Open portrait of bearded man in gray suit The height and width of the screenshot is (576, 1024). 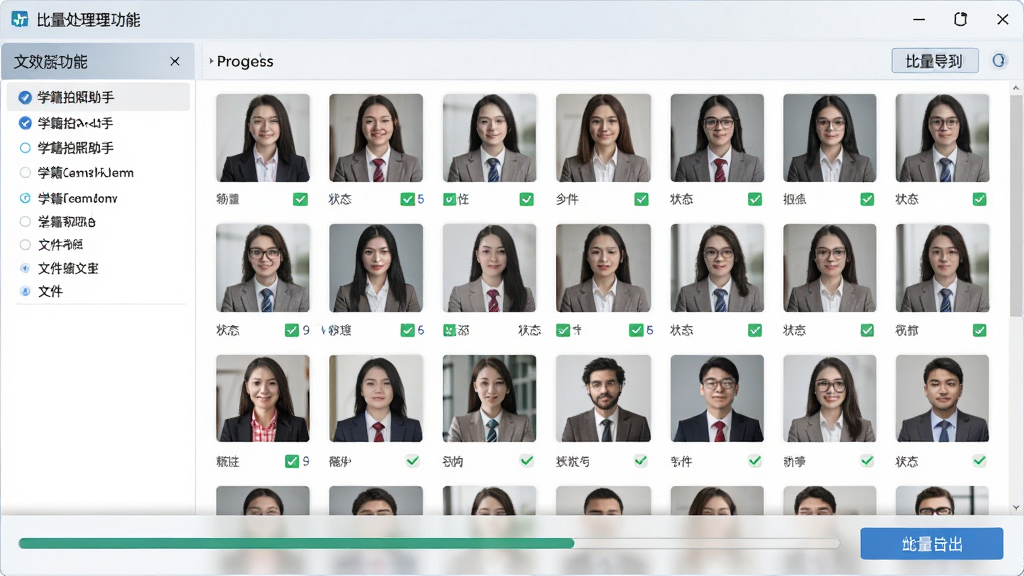tap(603, 398)
